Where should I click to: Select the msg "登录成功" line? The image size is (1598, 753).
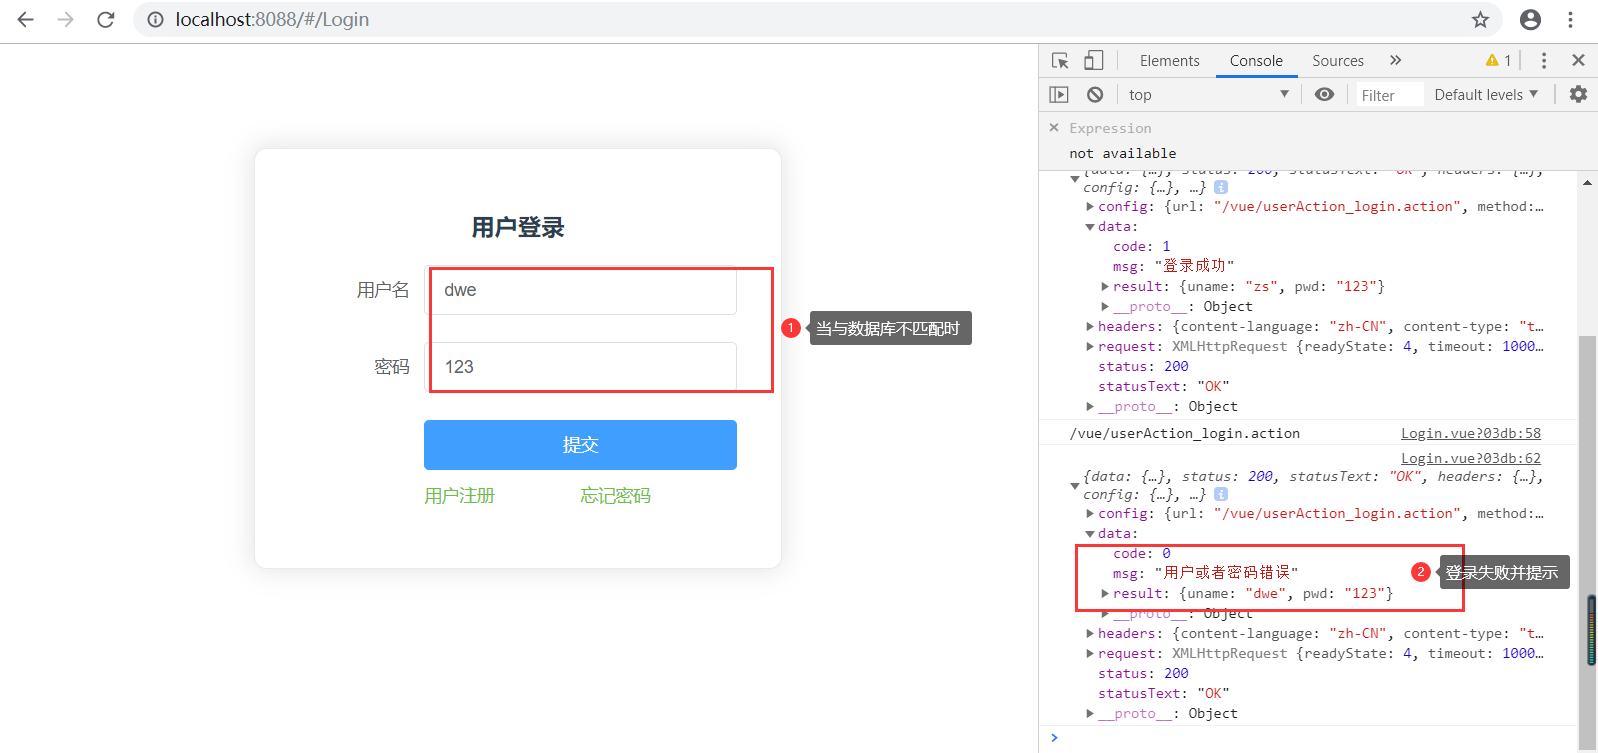tap(1173, 266)
